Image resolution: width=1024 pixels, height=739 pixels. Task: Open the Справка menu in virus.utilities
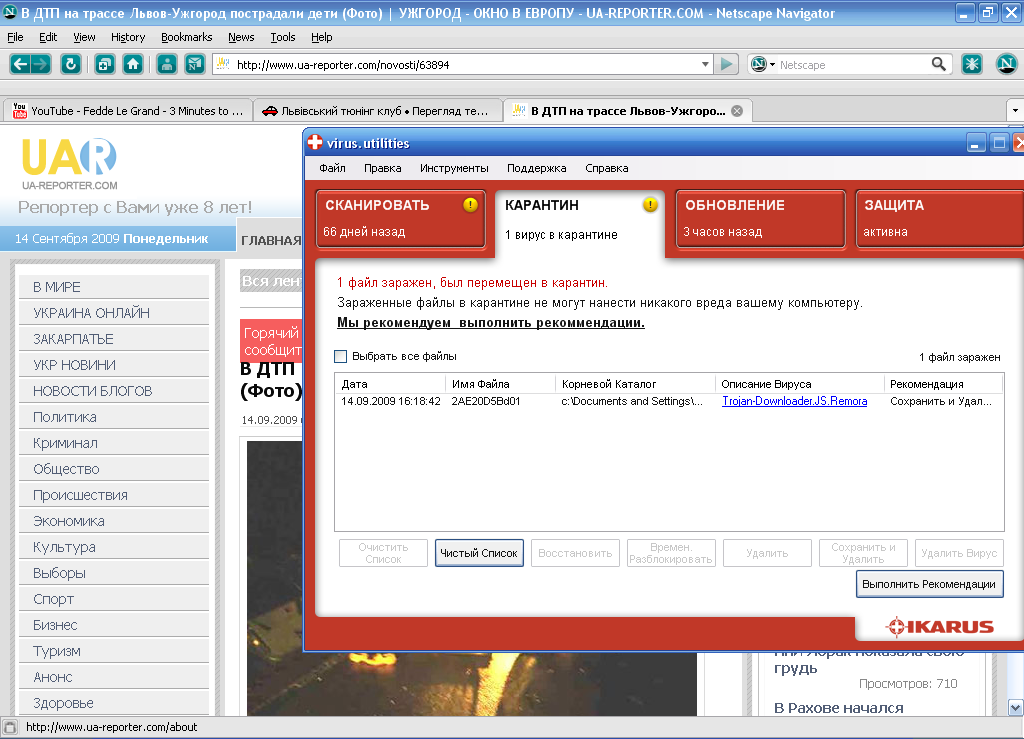[x=607, y=168]
